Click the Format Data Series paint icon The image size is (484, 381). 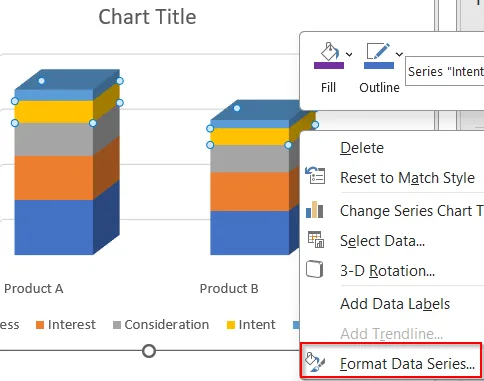click(315, 362)
